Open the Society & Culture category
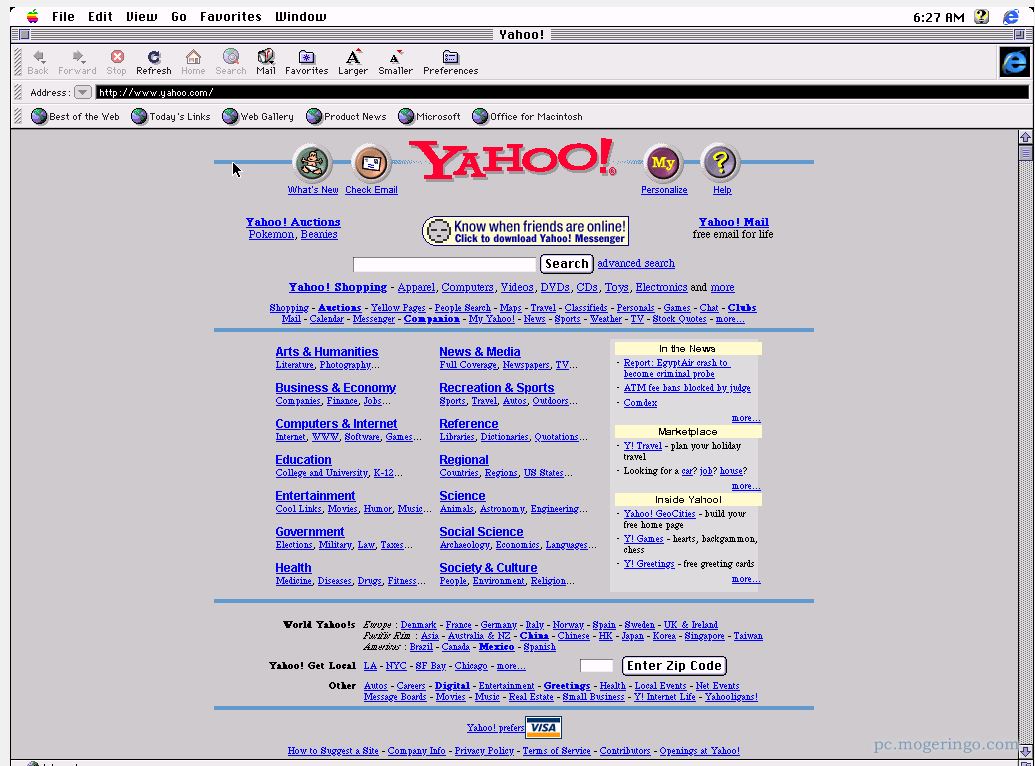The image size is (1035, 766). (x=488, y=568)
